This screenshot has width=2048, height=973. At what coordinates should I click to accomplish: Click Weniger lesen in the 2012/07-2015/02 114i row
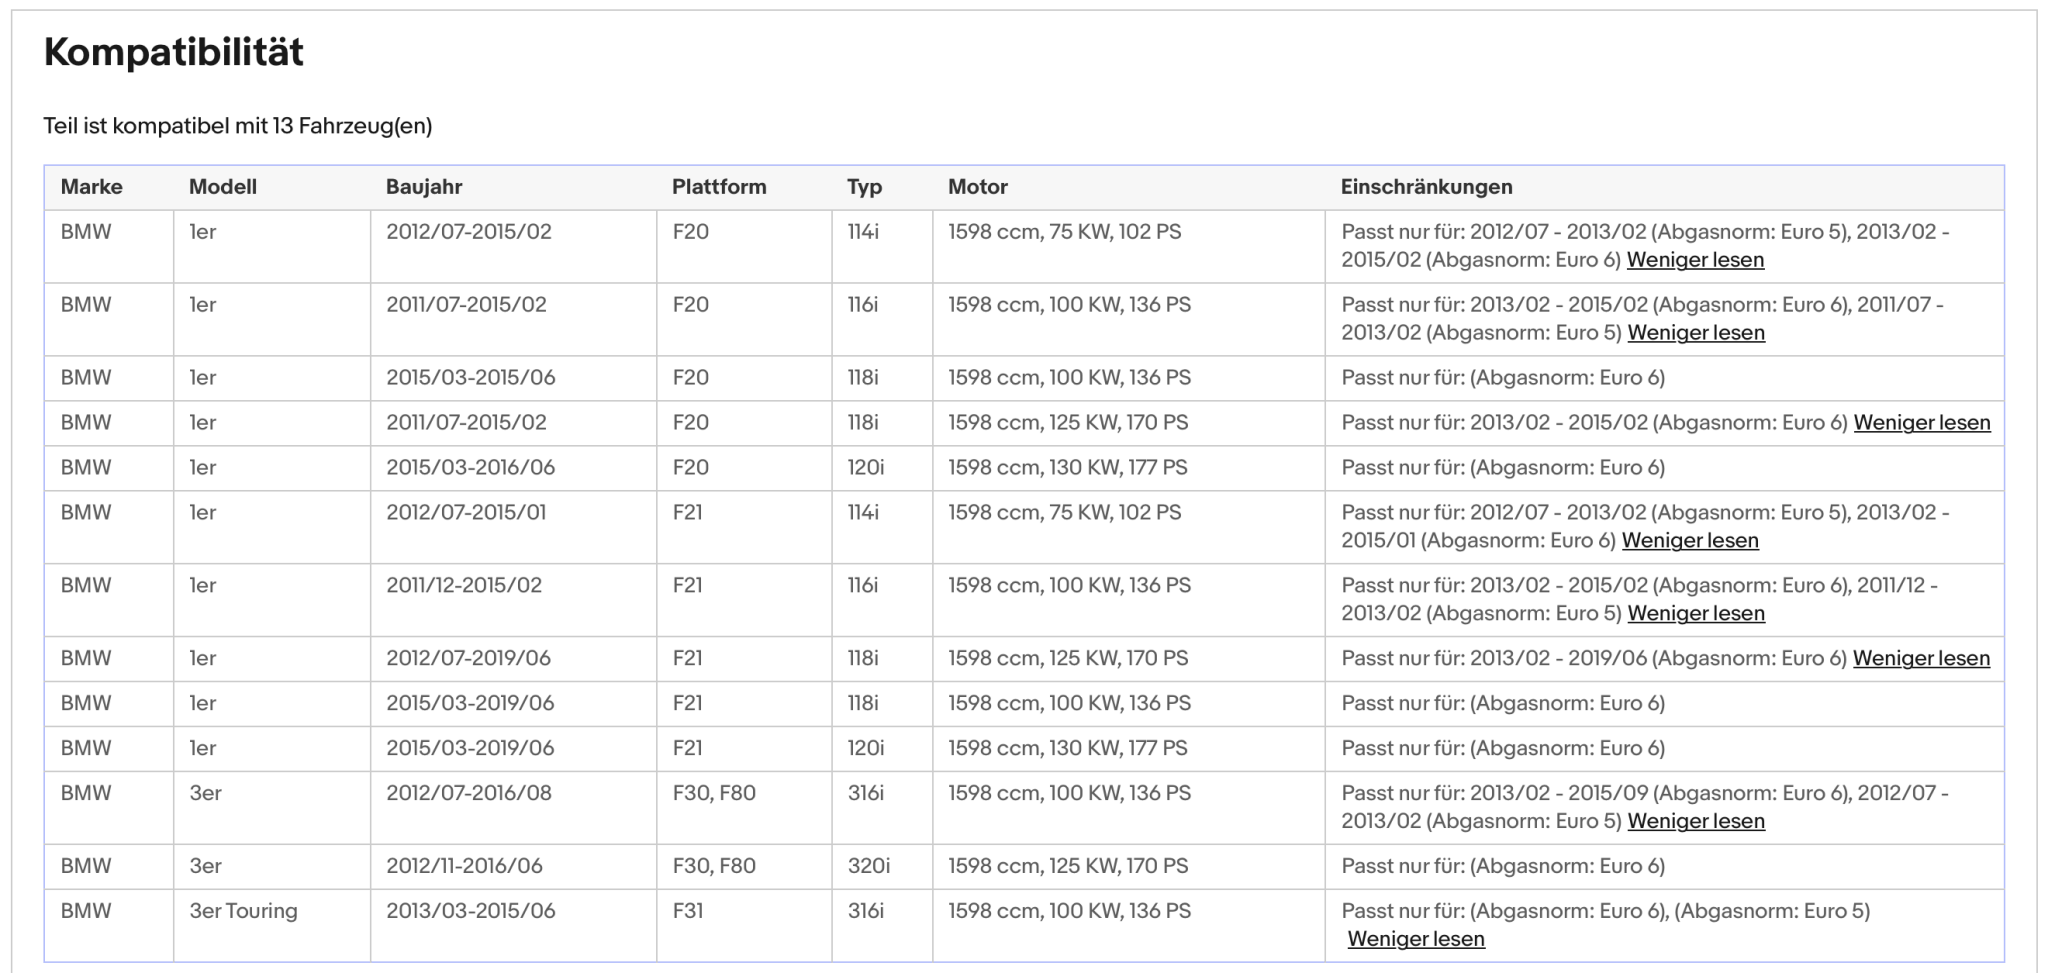pos(1695,260)
